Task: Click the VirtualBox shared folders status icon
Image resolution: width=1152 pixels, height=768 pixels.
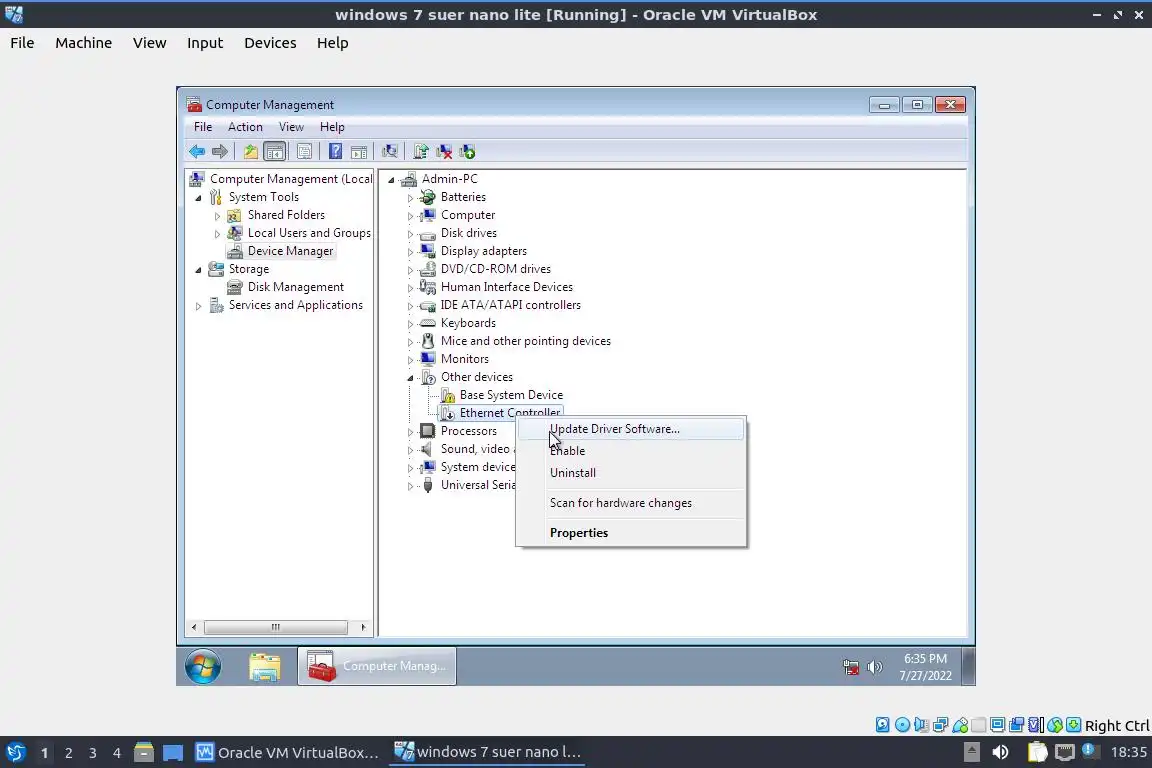Action: [x=979, y=725]
